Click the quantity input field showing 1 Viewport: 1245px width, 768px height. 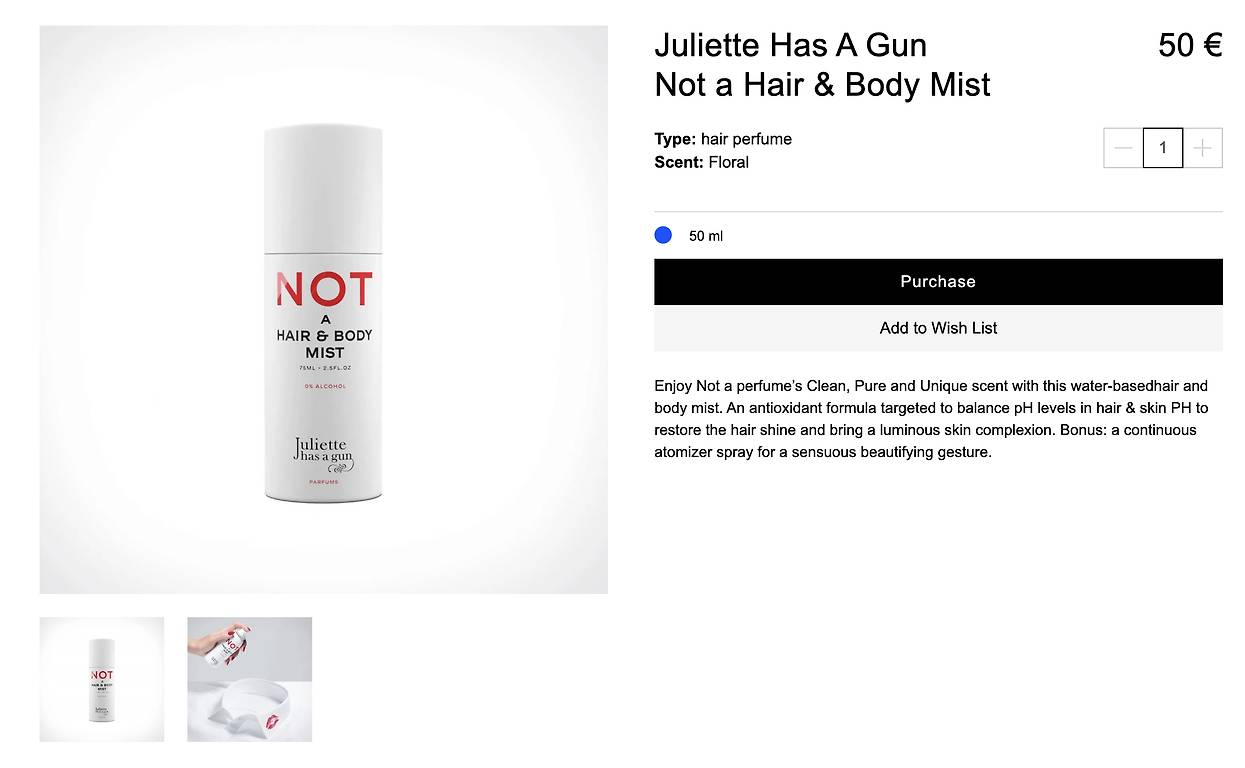tap(1163, 148)
